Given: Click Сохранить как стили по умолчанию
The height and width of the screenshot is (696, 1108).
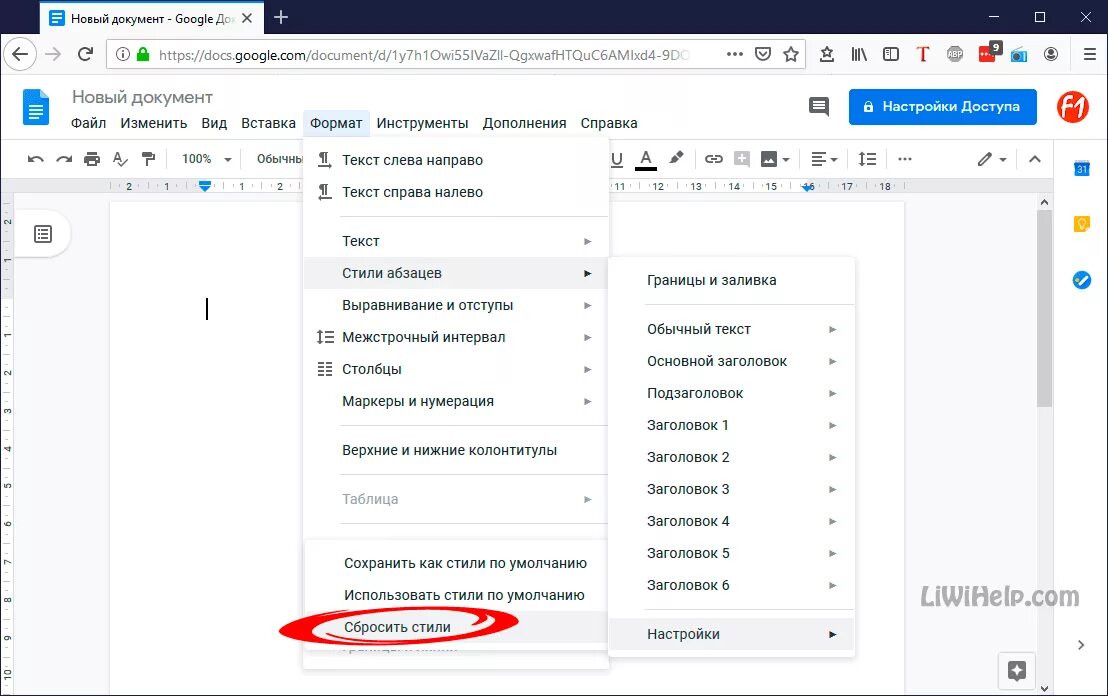Looking at the screenshot, I should pos(456,563).
